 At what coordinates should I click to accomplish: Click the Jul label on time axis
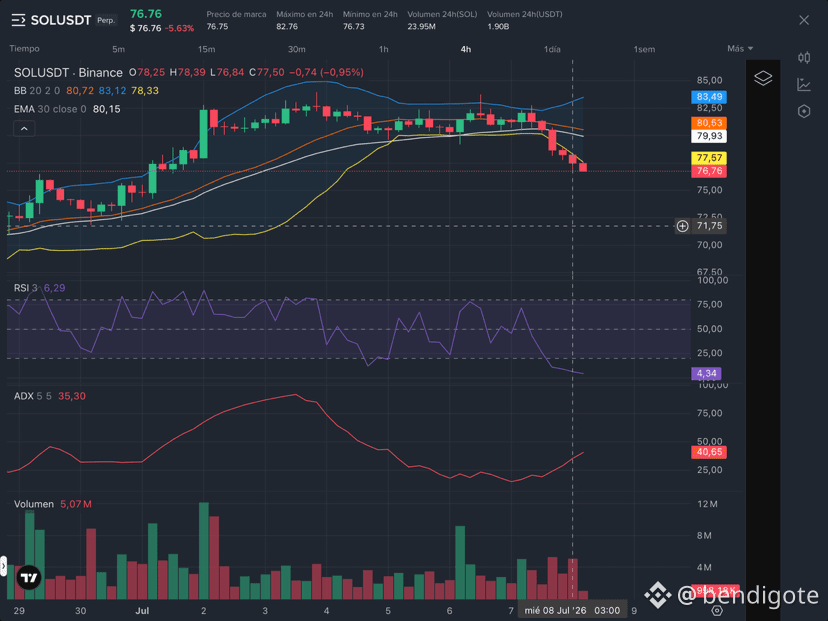[x=142, y=611]
